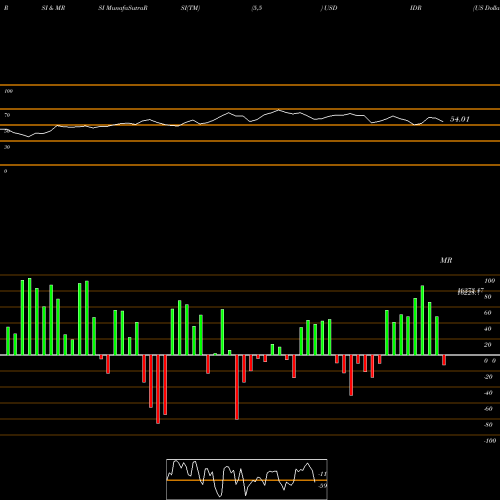Click the 'MR' panel title
This screenshot has width=500, height=500.
point(446,260)
